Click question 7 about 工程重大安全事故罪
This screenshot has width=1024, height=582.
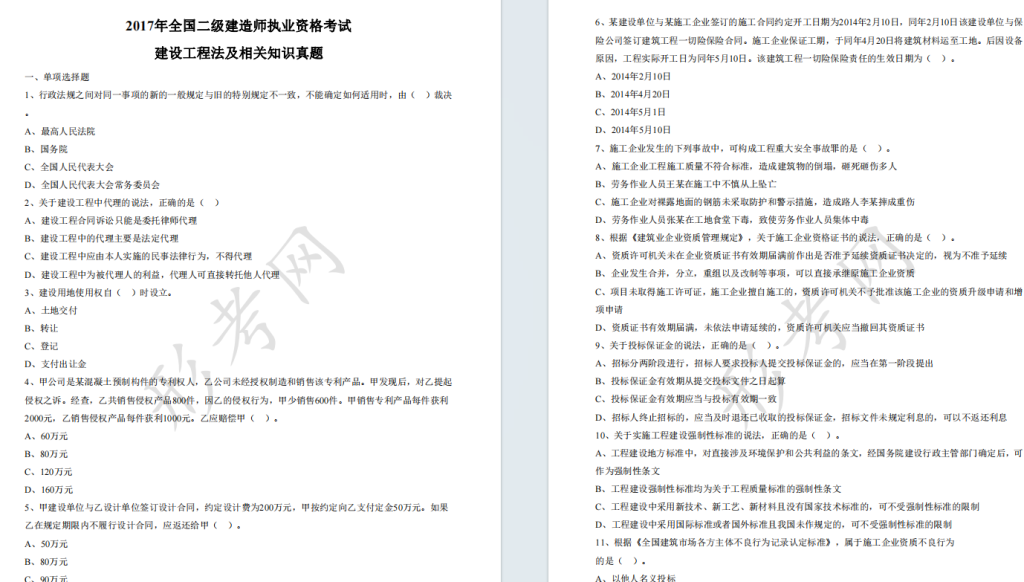pyautogui.click(x=743, y=148)
